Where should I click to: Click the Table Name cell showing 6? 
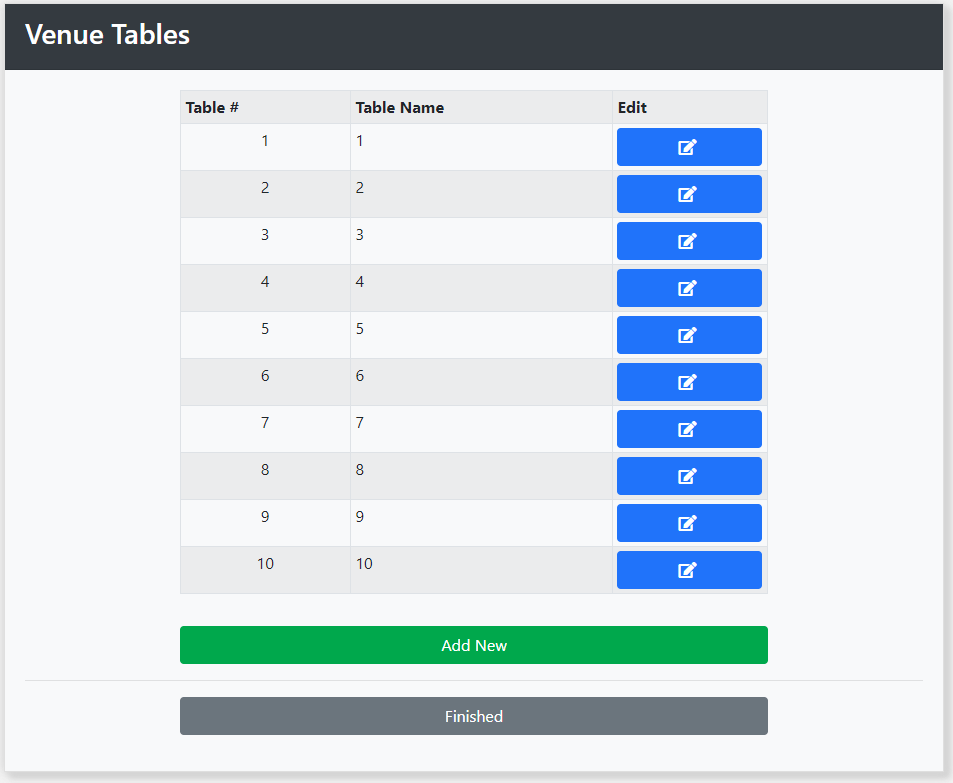(481, 382)
